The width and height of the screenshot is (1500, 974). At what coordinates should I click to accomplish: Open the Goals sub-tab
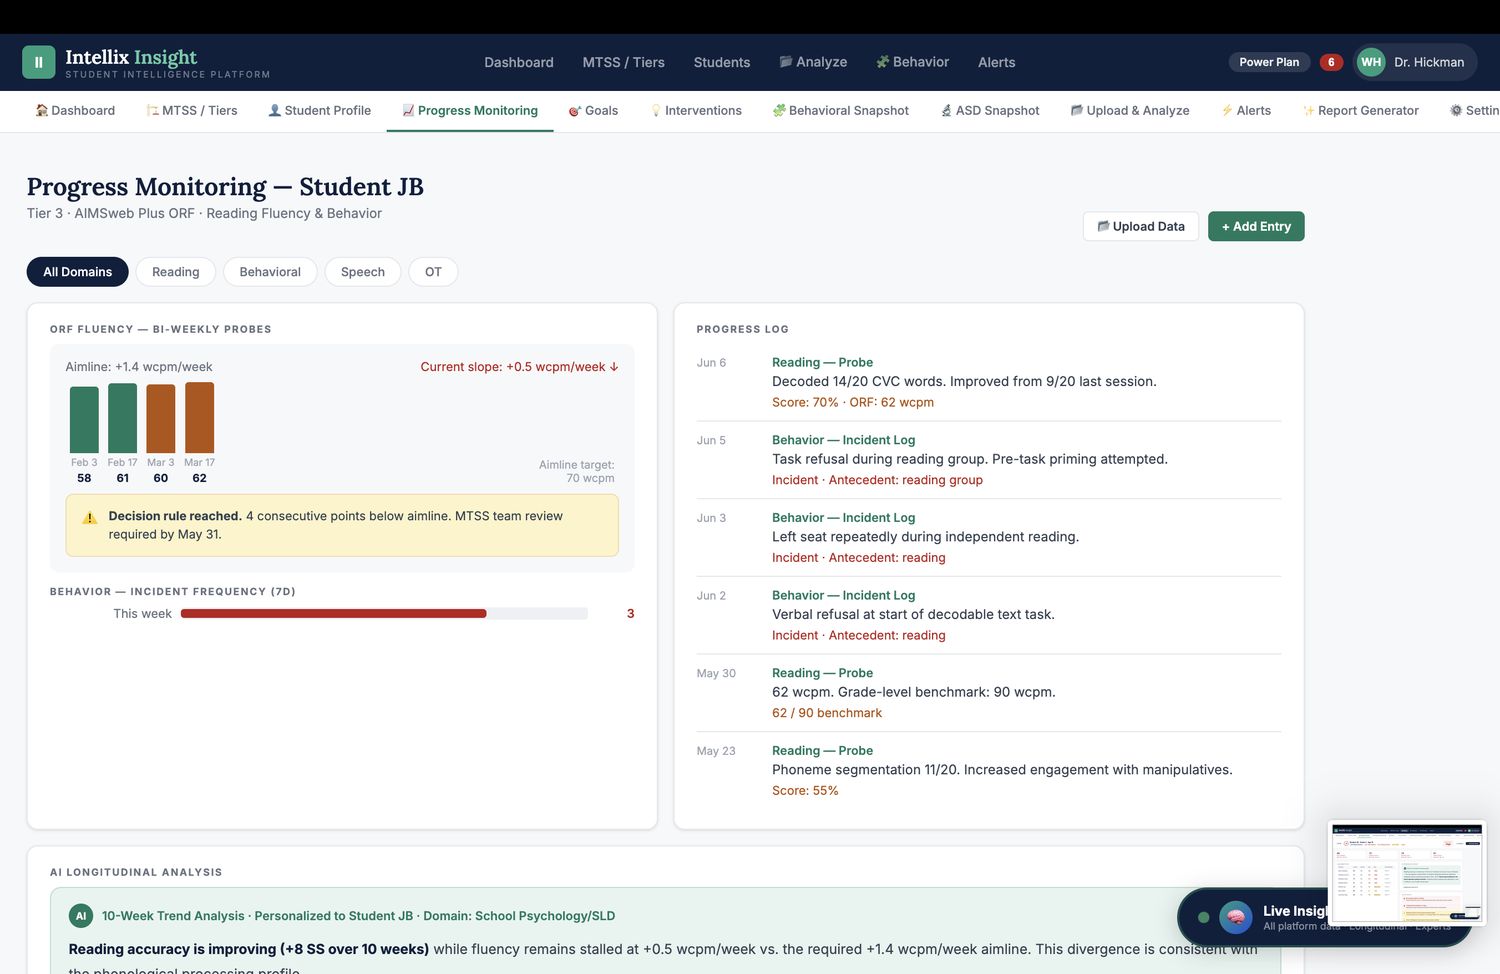(x=593, y=111)
